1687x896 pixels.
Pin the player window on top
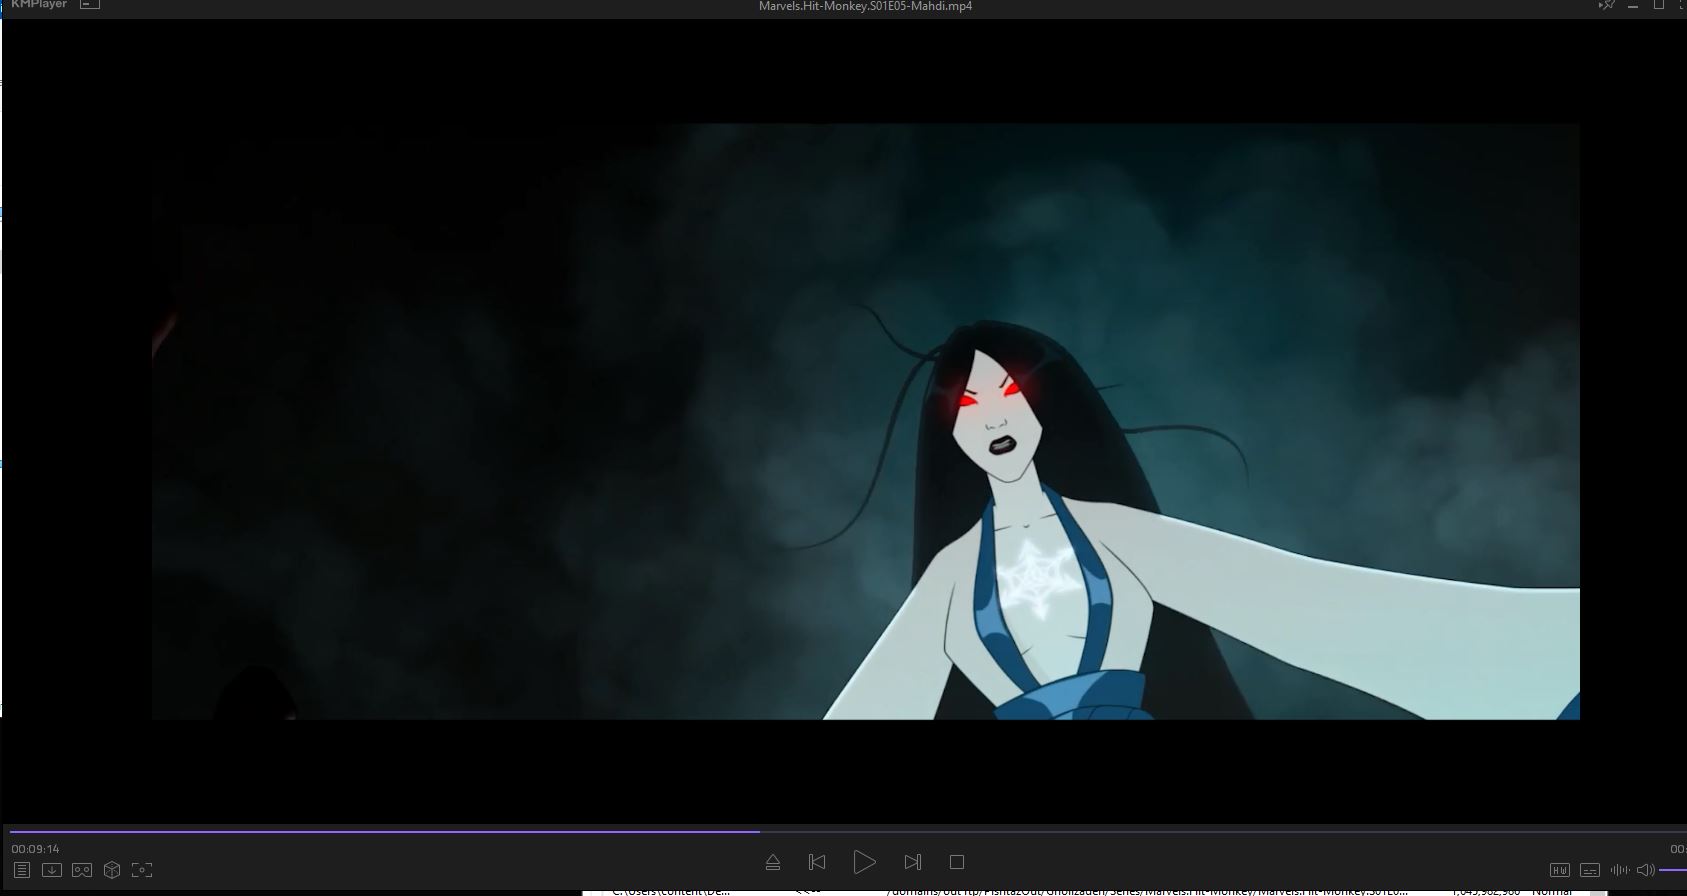(x=1607, y=6)
